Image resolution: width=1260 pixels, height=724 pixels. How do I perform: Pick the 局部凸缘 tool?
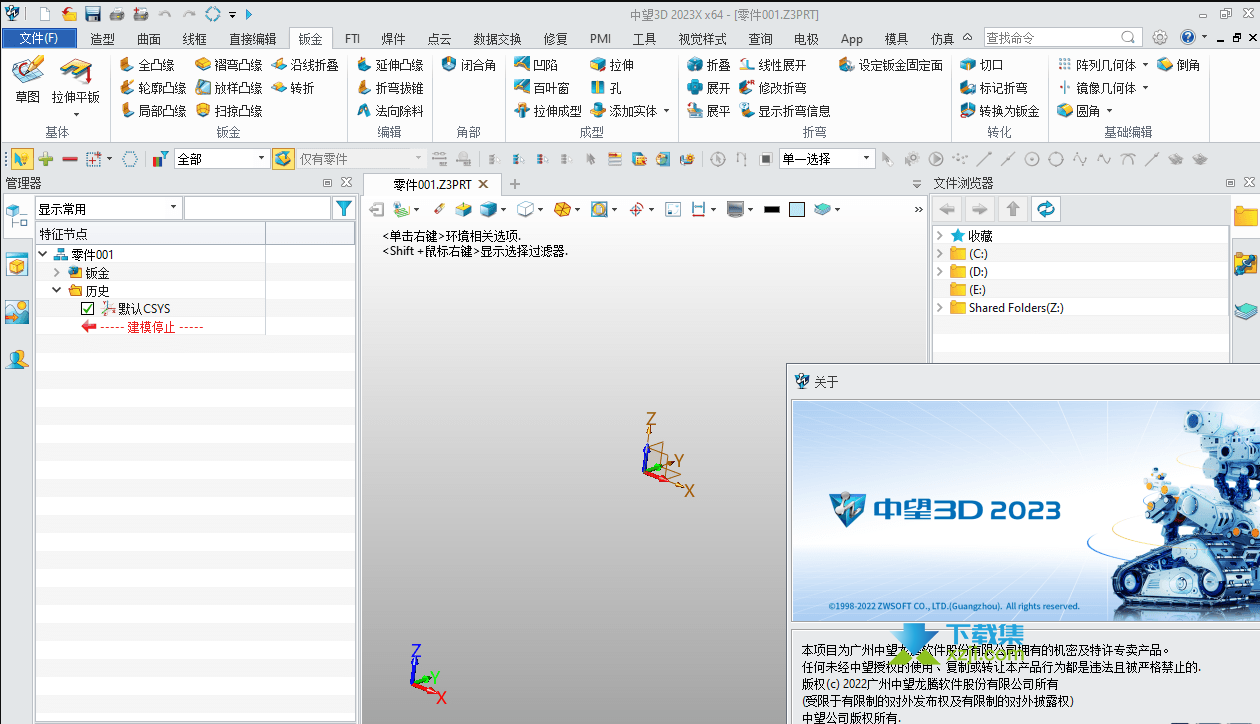click(153, 111)
